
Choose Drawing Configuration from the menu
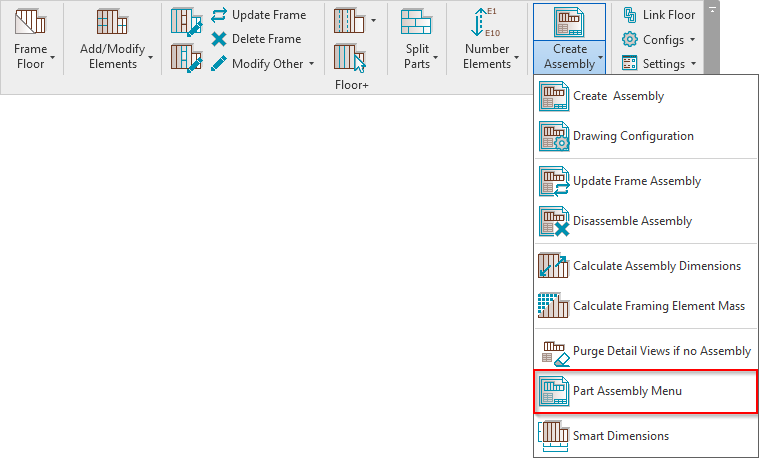633,136
